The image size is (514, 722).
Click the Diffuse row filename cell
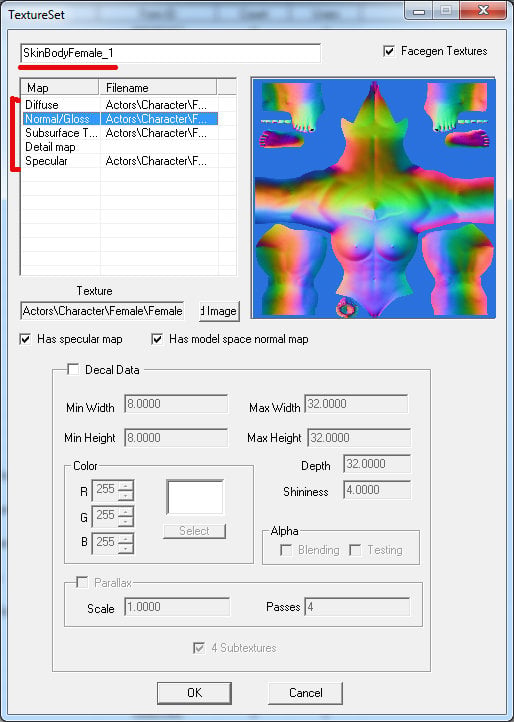[159, 105]
